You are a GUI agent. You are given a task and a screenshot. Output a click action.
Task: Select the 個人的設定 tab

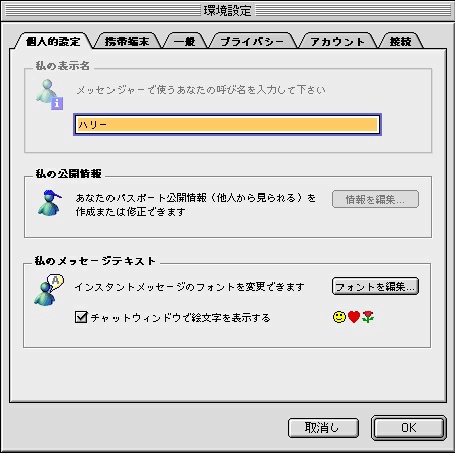pos(53,41)
